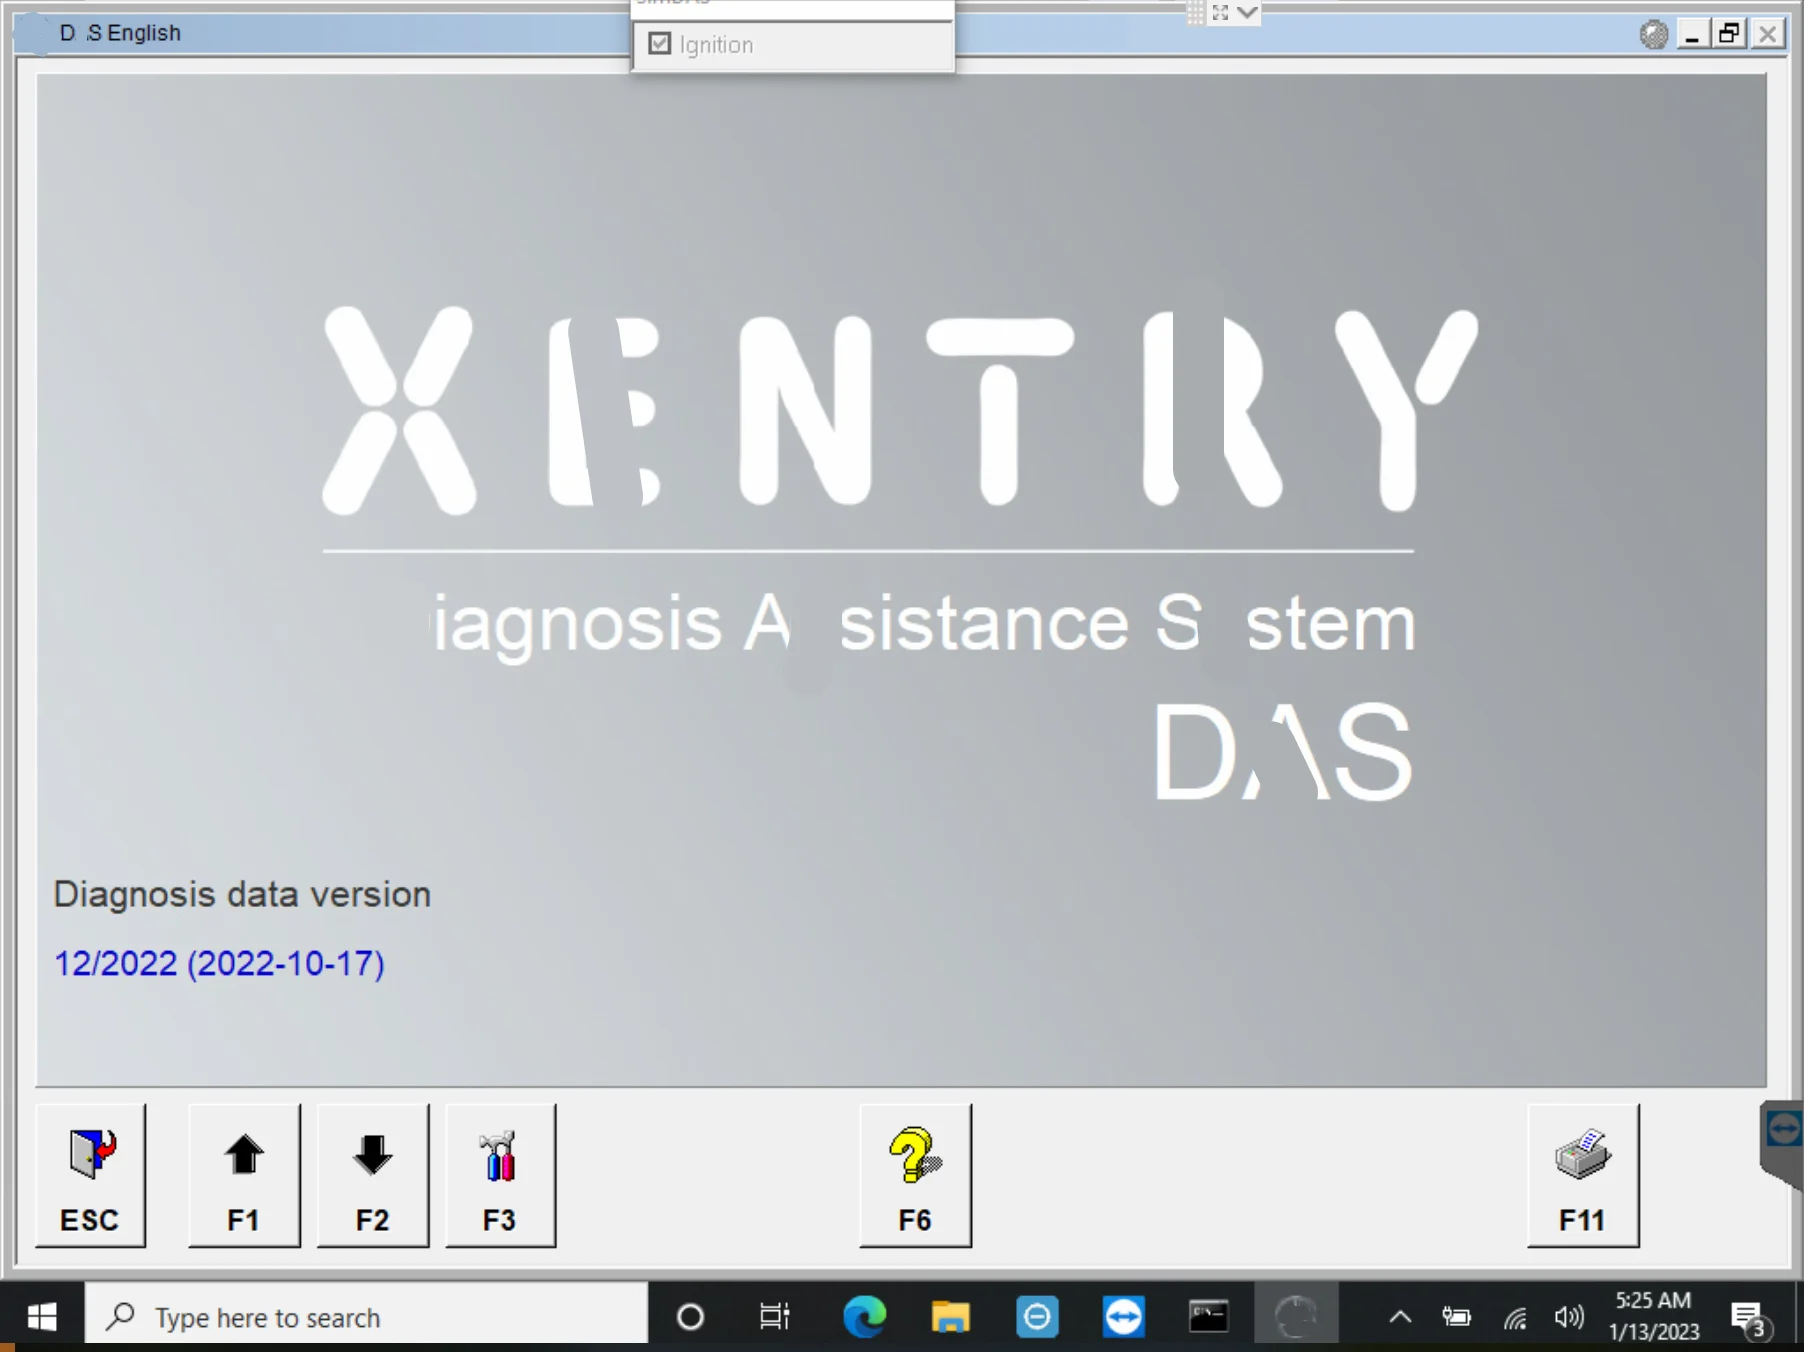Screen dimensions: 1804x1352
Task: Open the notification center icon
Action: click(x=1750, y=1319)
